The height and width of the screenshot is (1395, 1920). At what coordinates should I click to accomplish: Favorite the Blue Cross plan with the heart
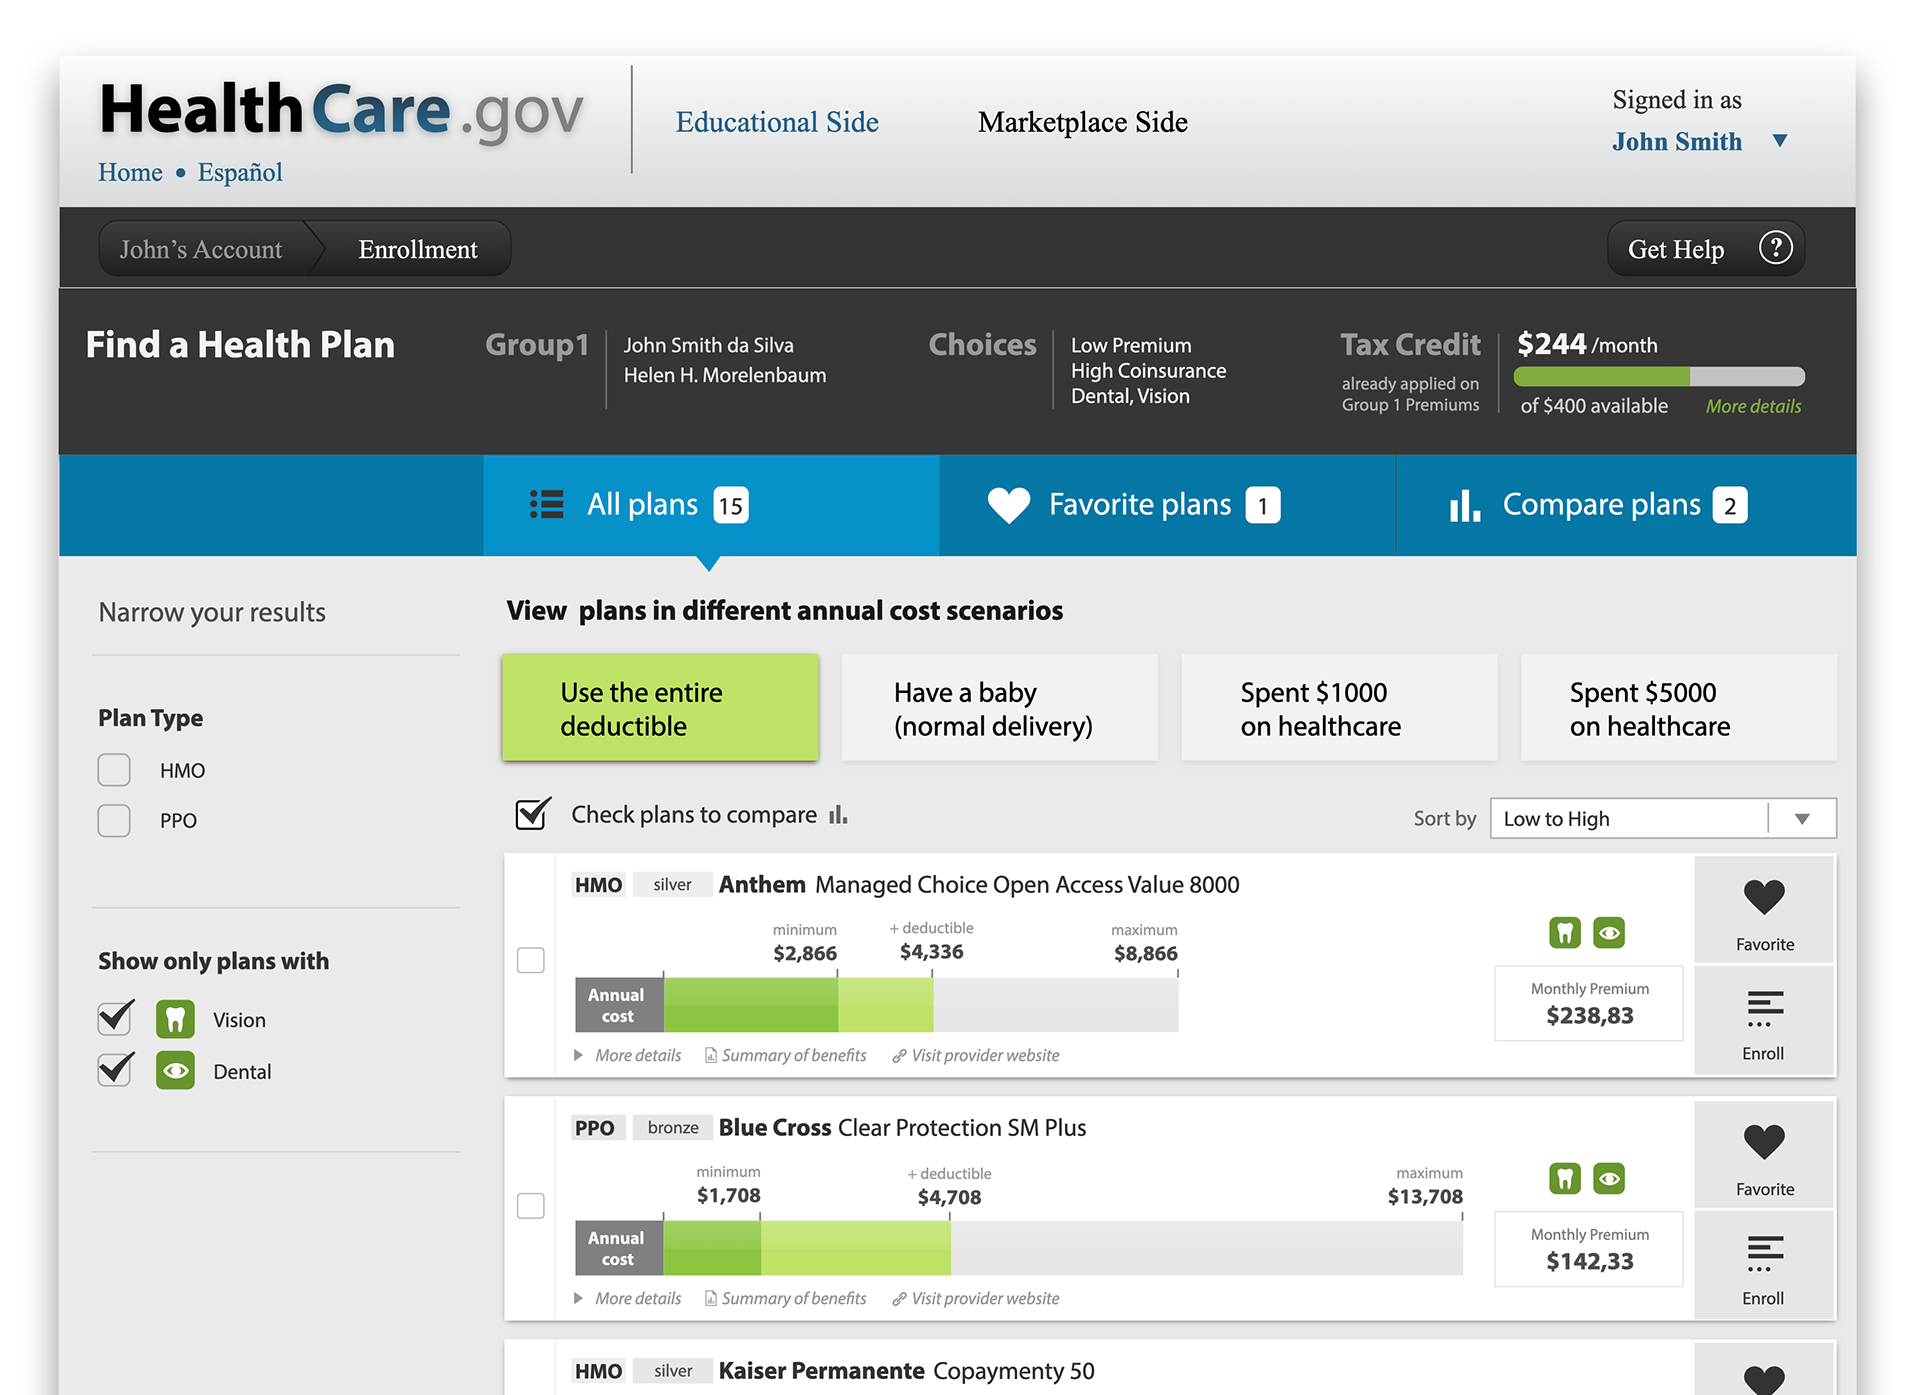1764,1142
